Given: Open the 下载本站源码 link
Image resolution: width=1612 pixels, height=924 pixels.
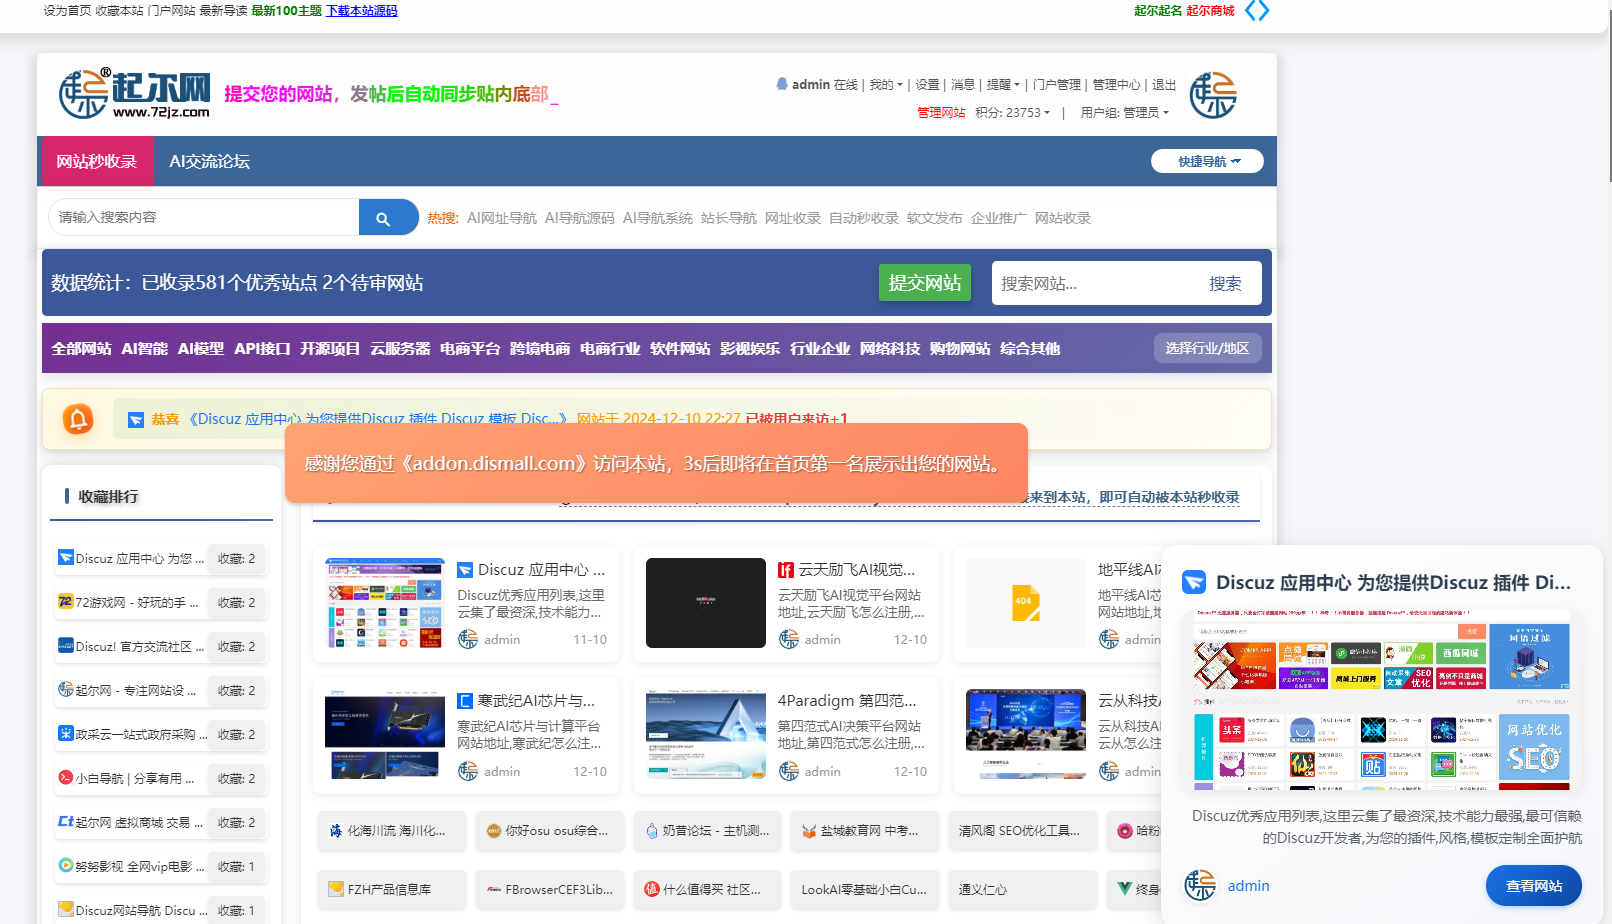Looking at the screenshot, I should pyautogui.click(x=362, y=11).
